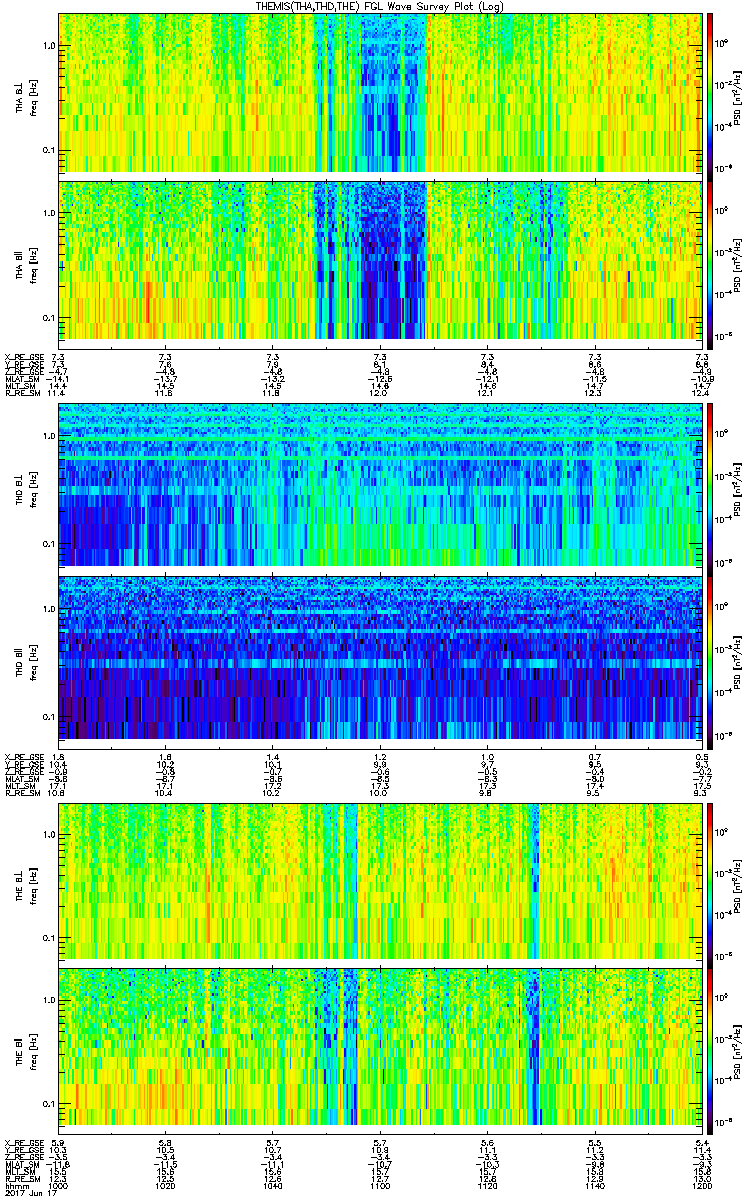Screen dimensions: 750x1200
Task: Click the PSD color bar beside THE B-parallel panel
Action: click(x=710, y=1049)
